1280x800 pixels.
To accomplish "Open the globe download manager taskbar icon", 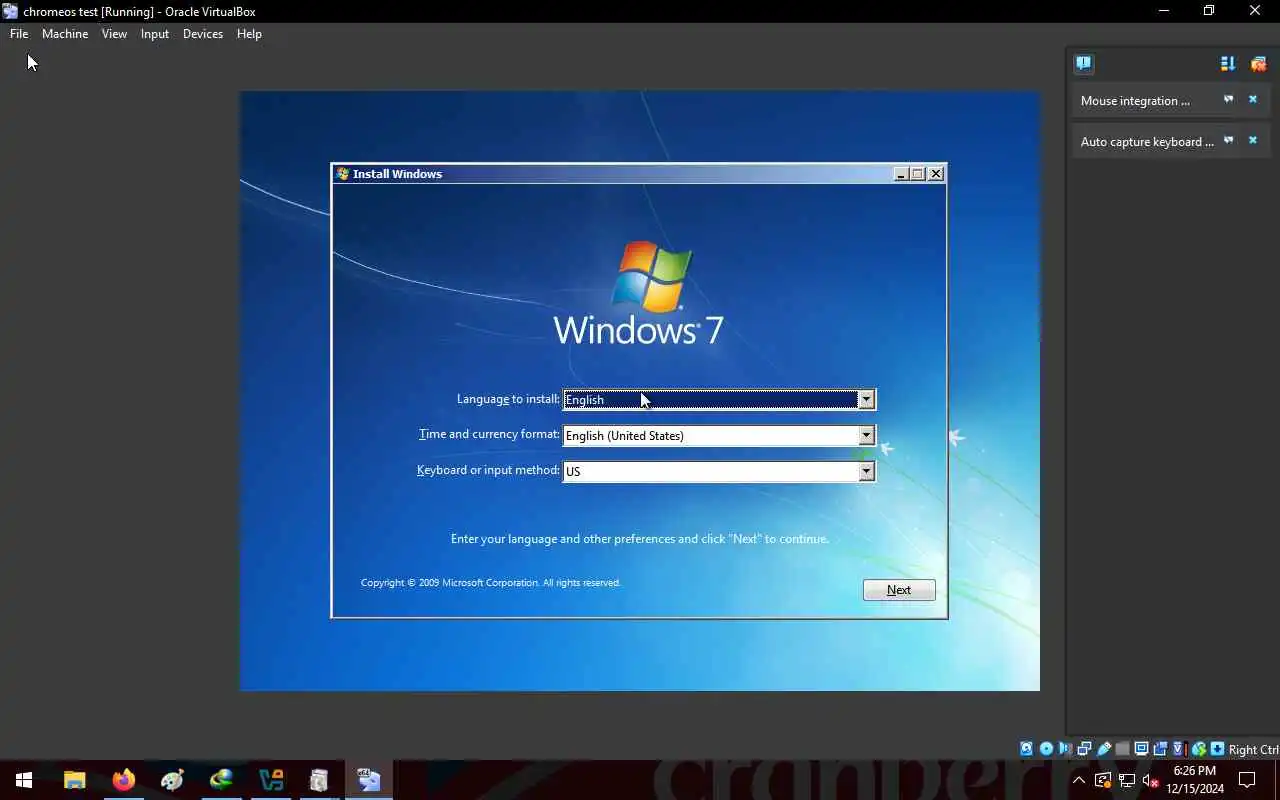I will (221, 780).
